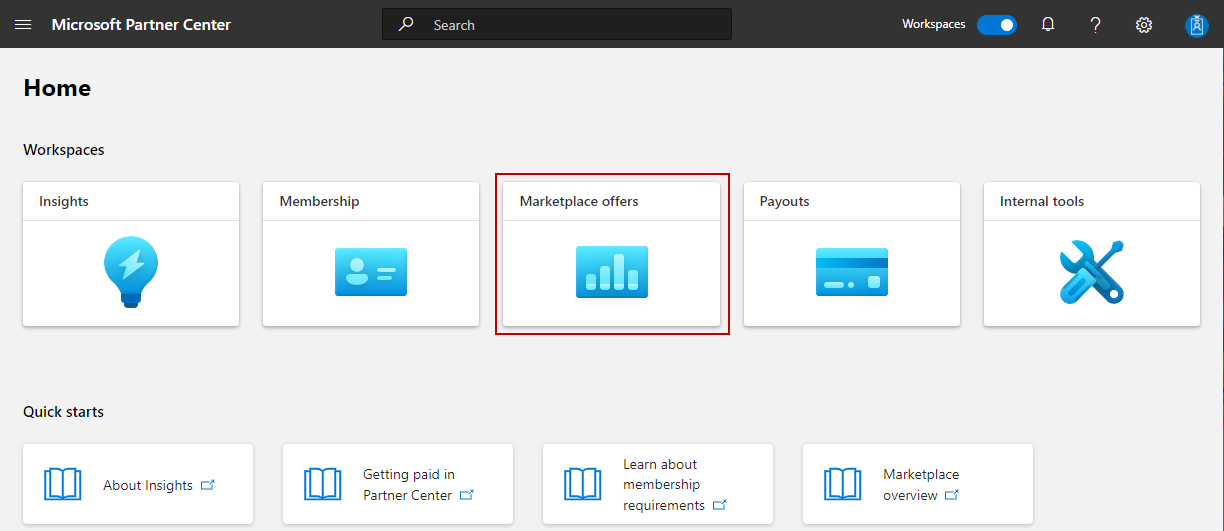This screenshot has height=531, width=1224.
Task: Open the Marketplace overview quick start
Action: 920,485
